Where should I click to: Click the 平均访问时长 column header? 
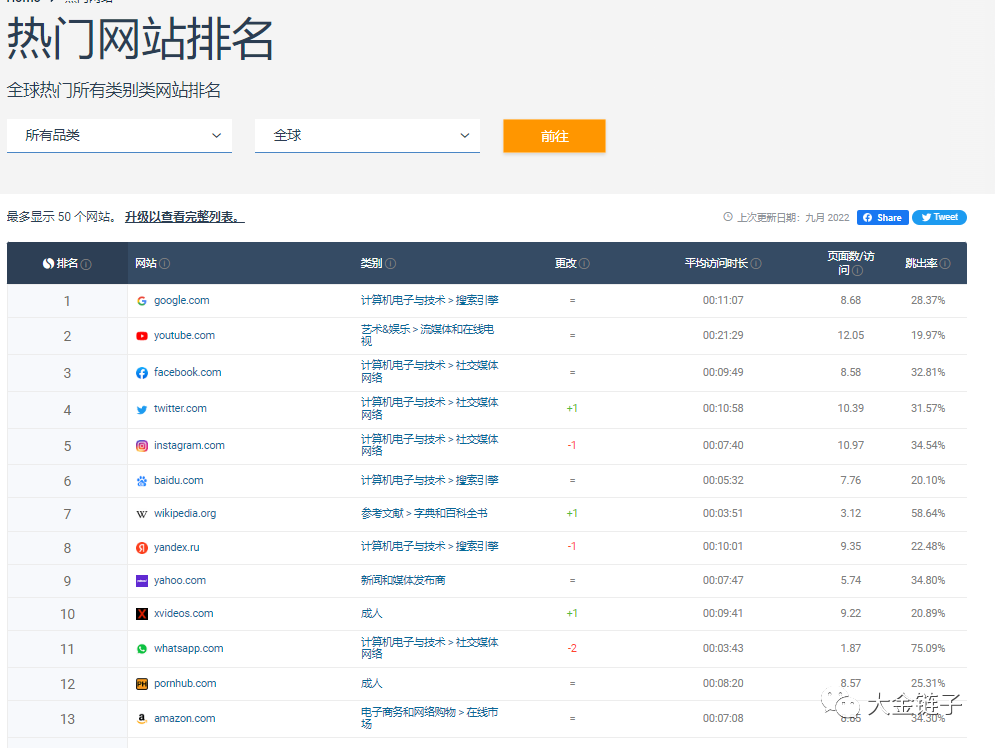[716, 263]
